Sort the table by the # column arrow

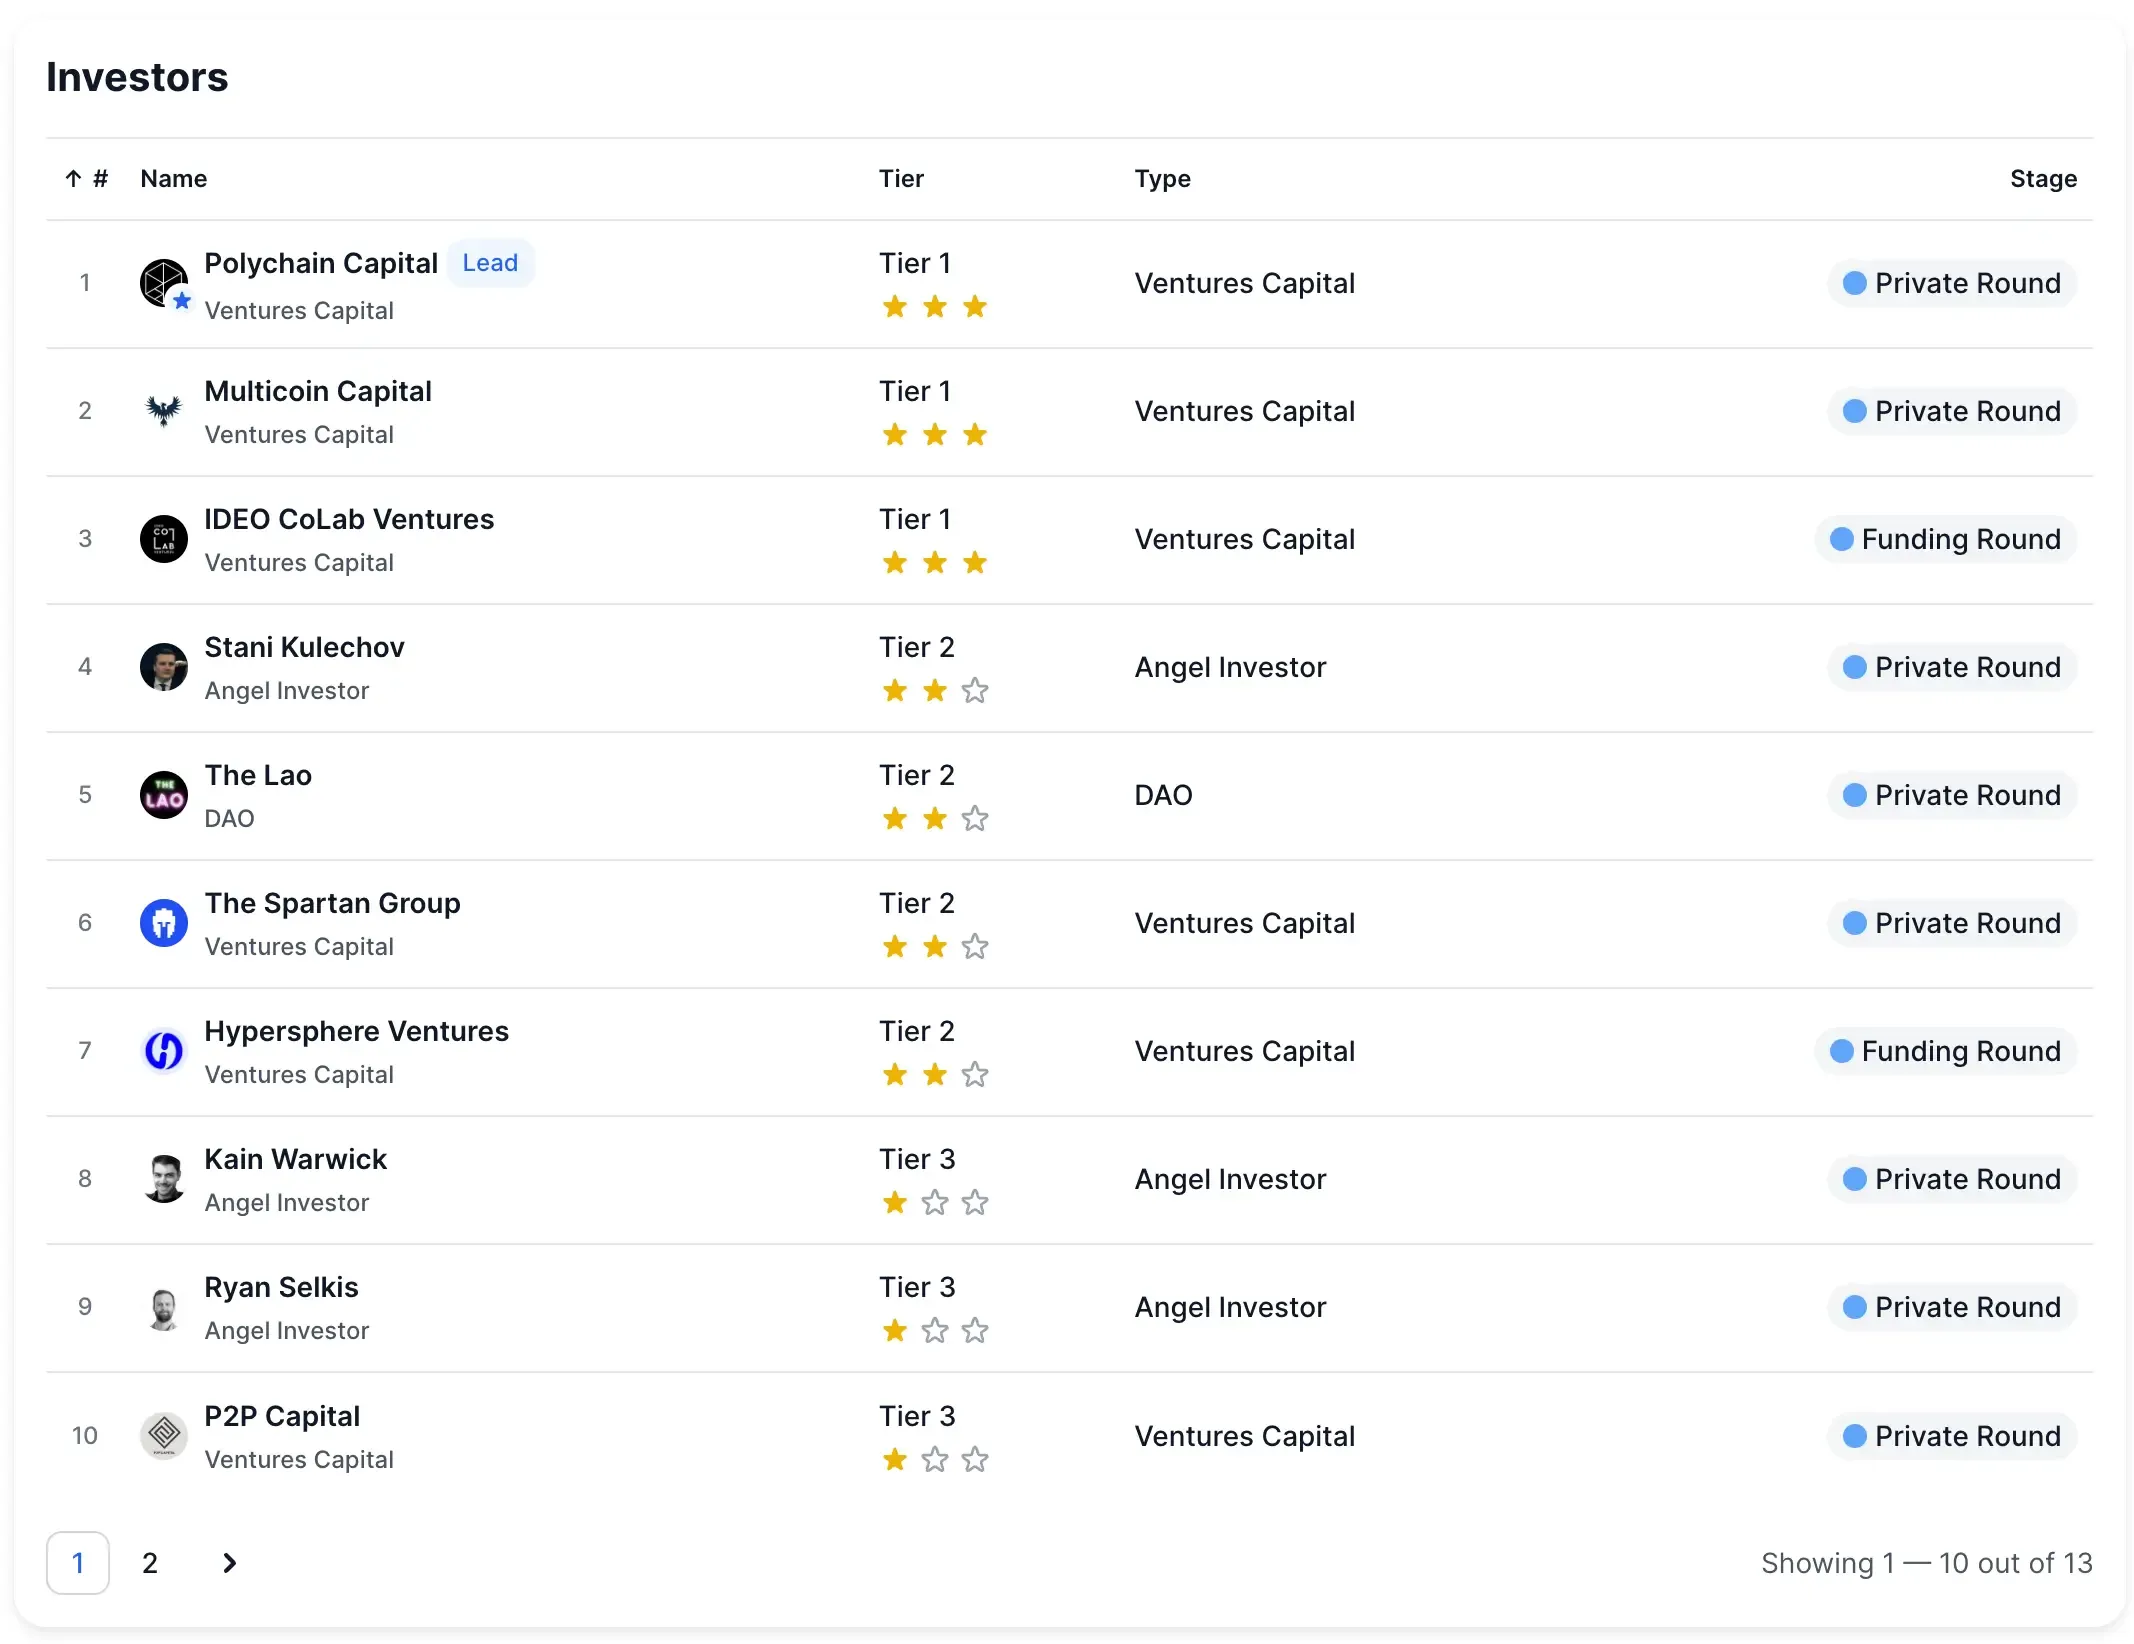click(x=74, y=179)
